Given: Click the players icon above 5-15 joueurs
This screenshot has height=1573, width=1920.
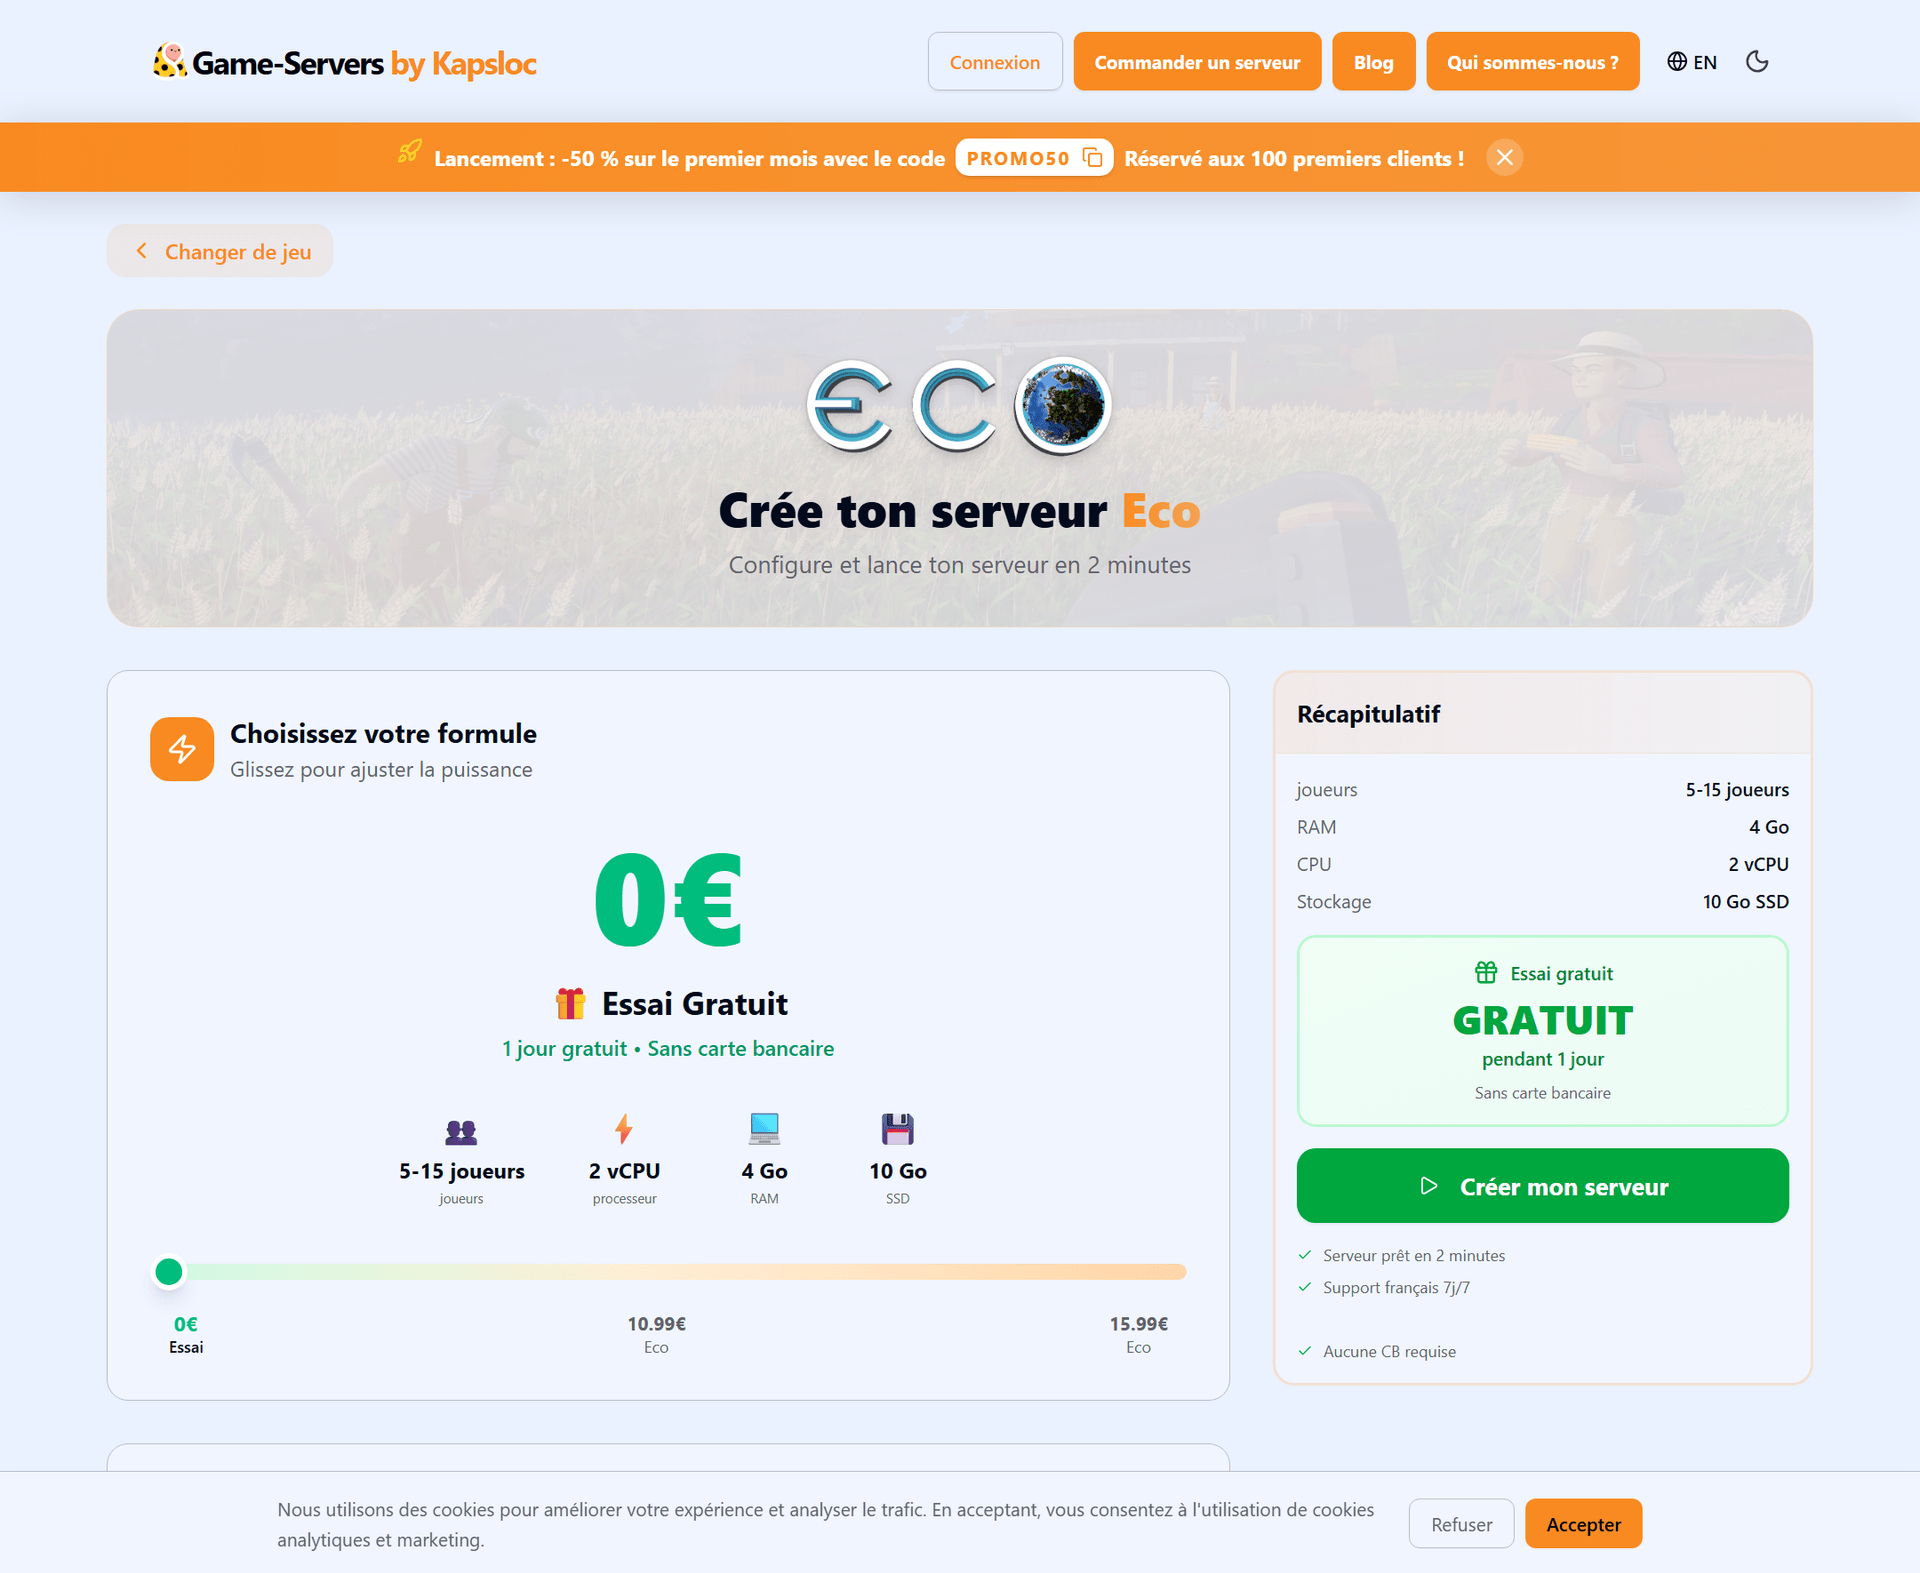Looking at the screenshot, I should pyautogui.click(x=461, y=1132).
